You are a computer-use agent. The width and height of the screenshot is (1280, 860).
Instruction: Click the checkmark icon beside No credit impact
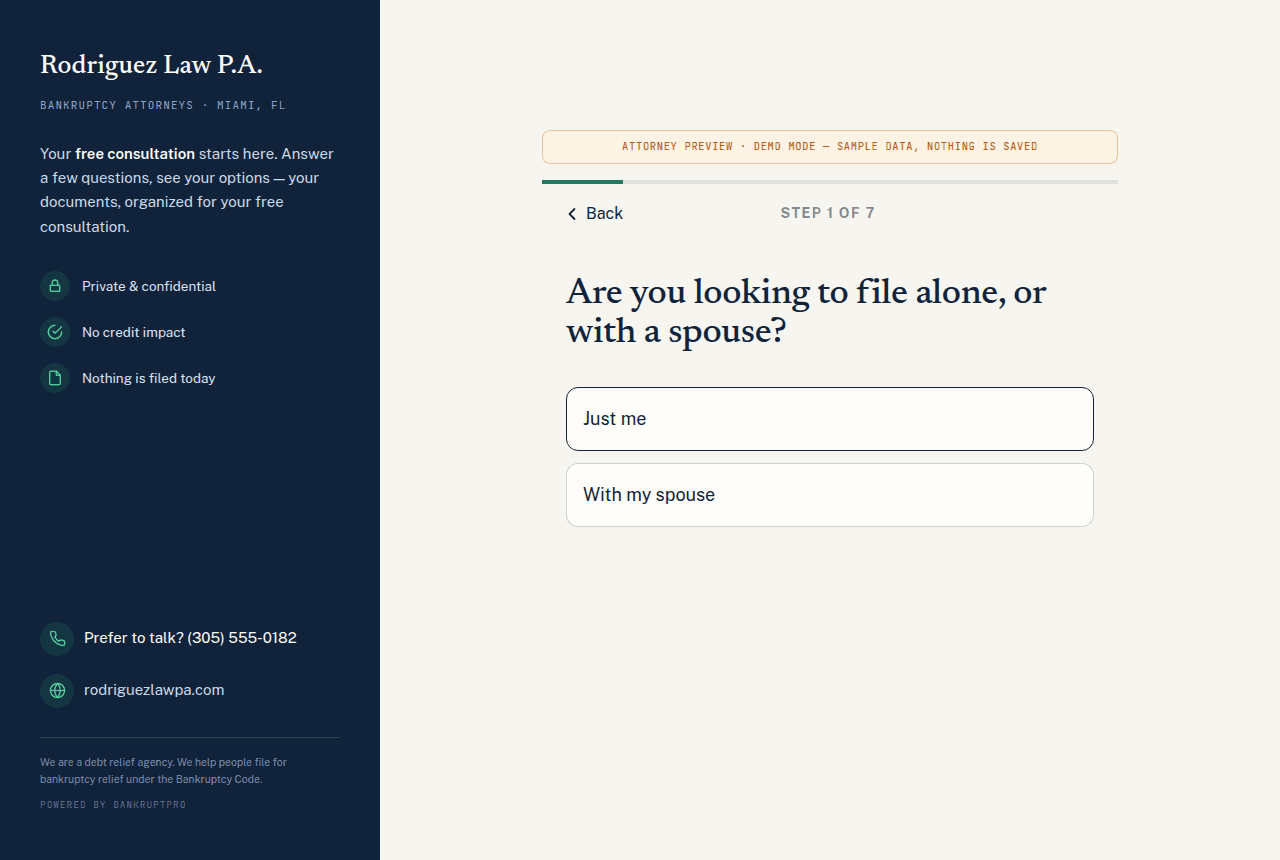(55, 332)
